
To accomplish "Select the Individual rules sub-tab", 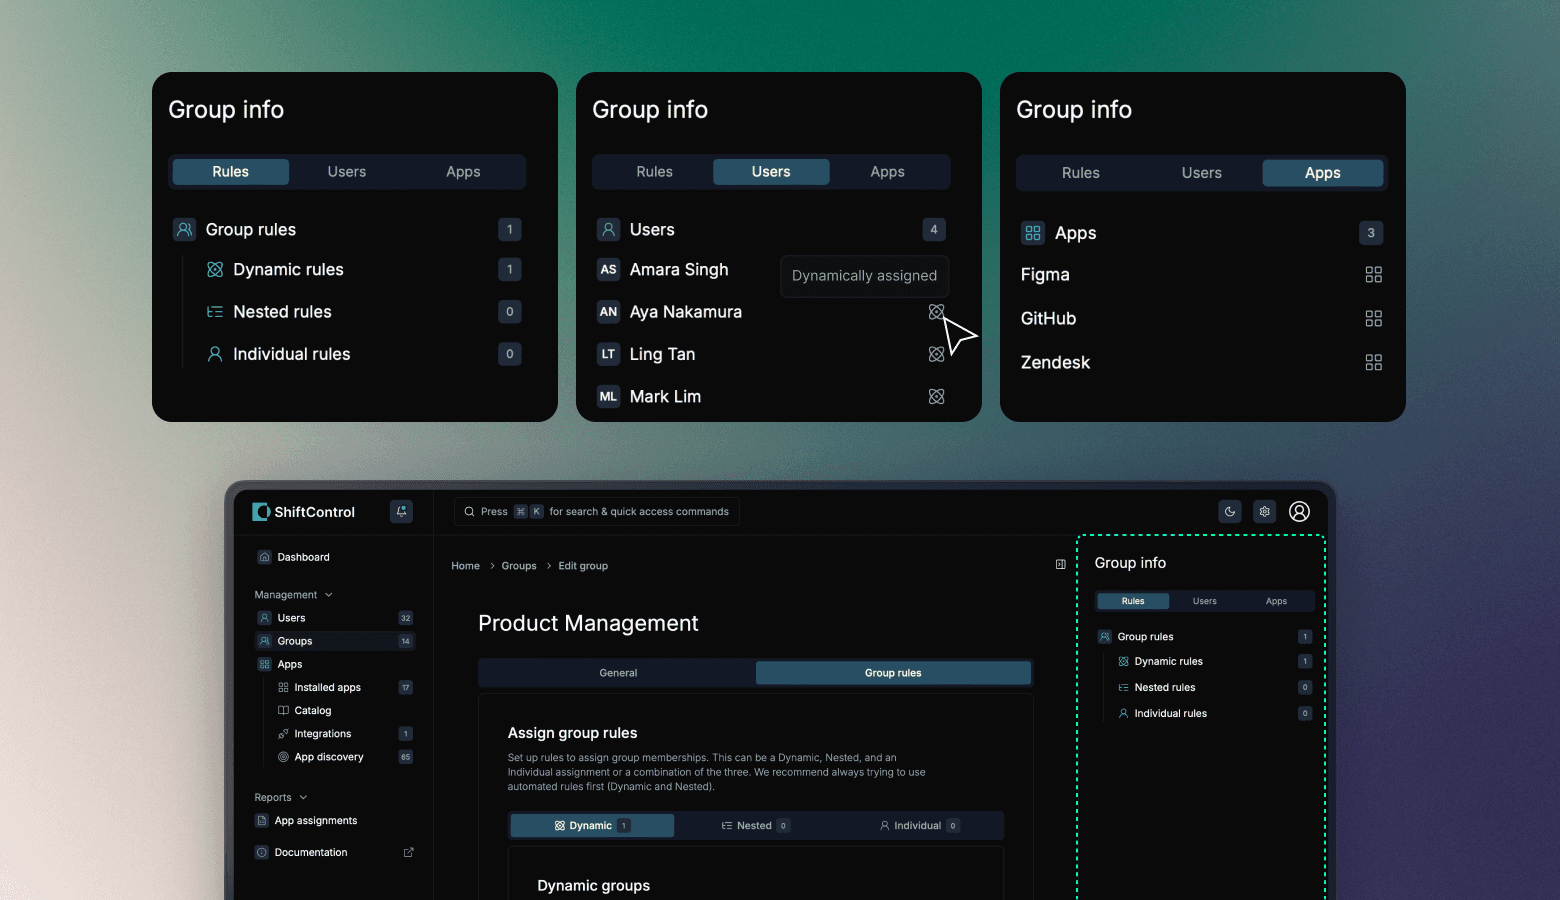I will tap(919, 826).
